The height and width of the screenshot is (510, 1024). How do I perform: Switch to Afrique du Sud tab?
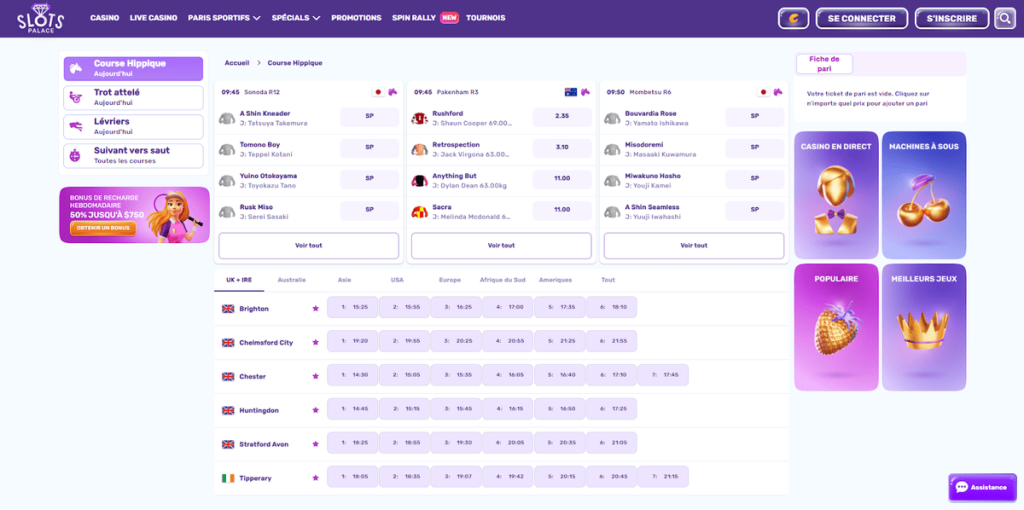502,280
